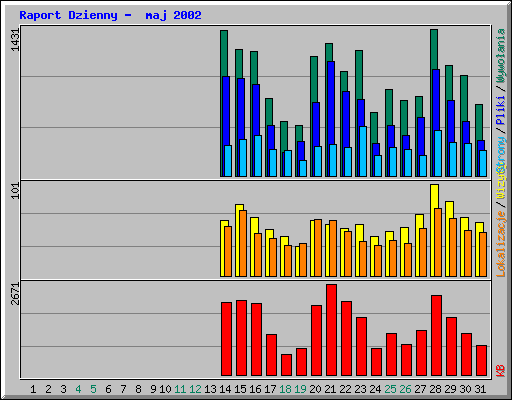Select green weekend day 11 label
This screenshot has height=400, width=512.
pos(180,389)
